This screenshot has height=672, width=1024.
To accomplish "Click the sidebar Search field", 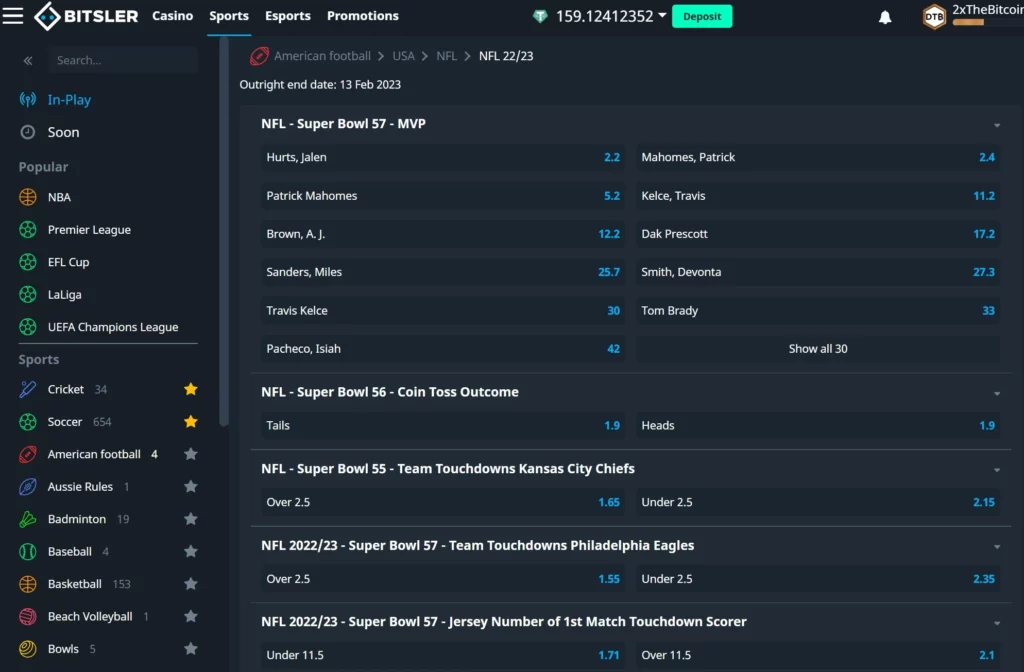I will click(122, 60).
